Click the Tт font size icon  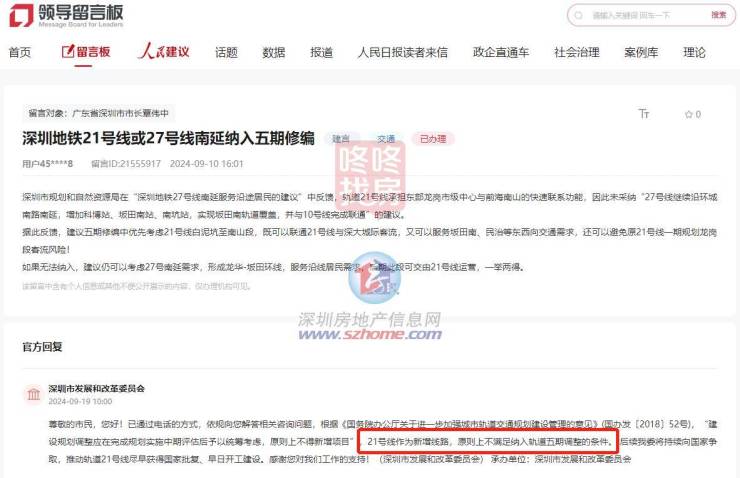[644, 114]
